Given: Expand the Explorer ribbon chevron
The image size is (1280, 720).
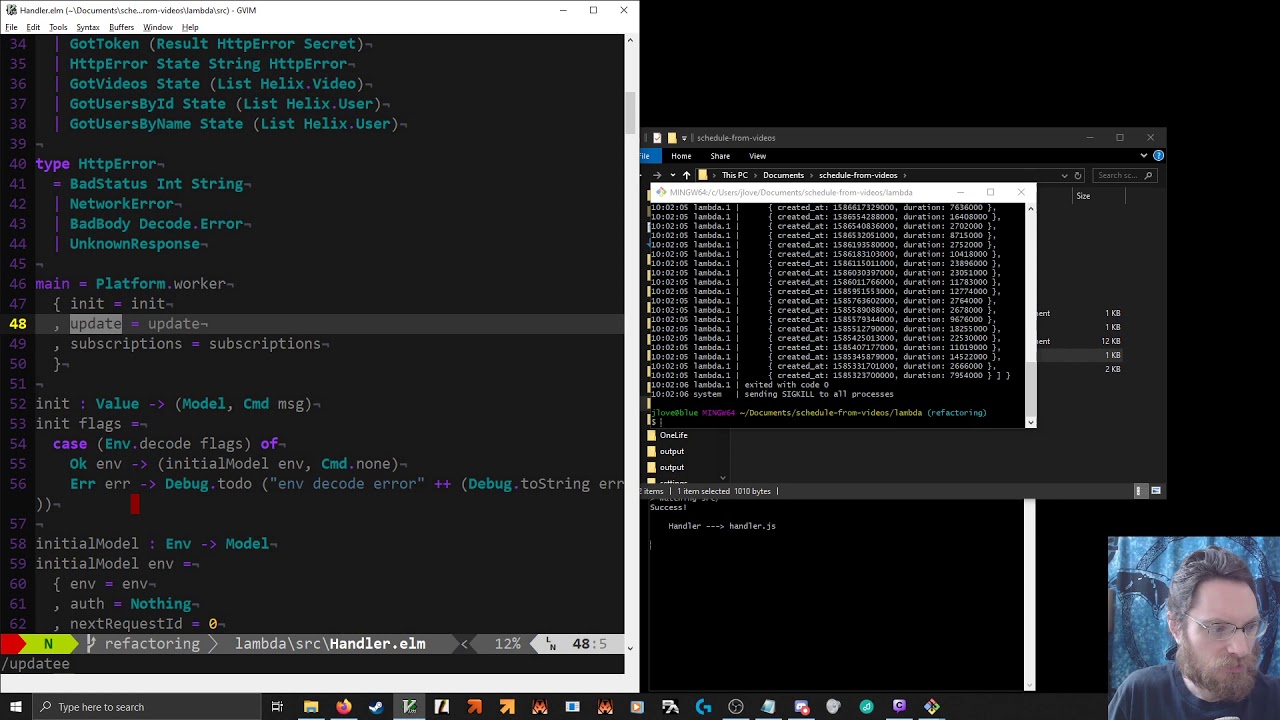Looking at the screenshot, I should pos(1144,156).
